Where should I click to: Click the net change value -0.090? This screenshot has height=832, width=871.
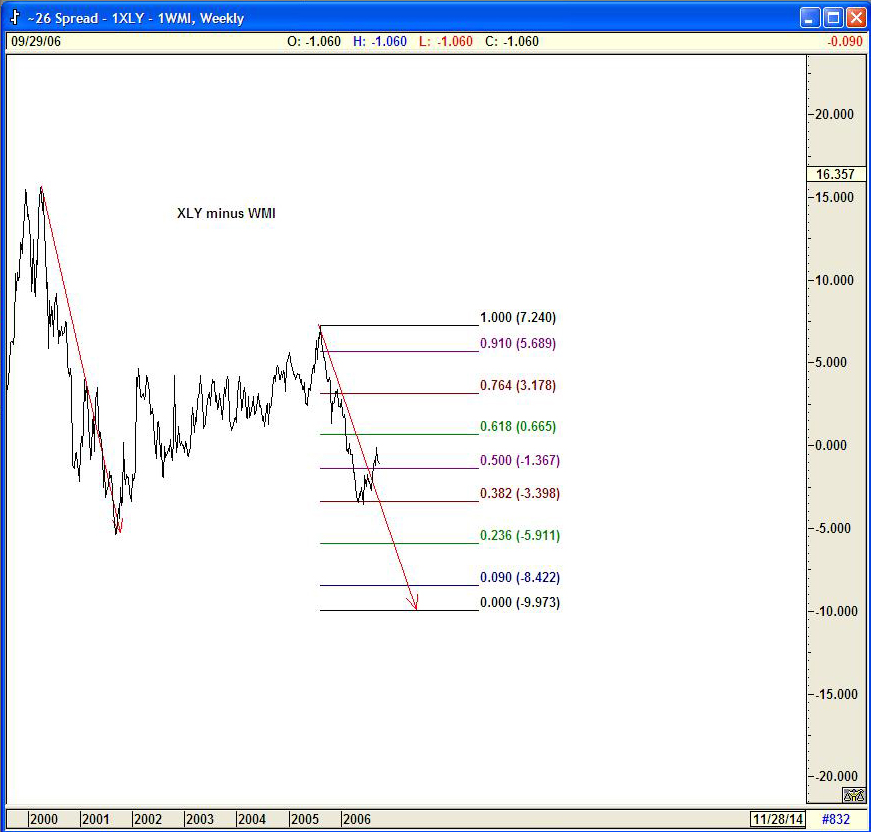coord(845,41)
